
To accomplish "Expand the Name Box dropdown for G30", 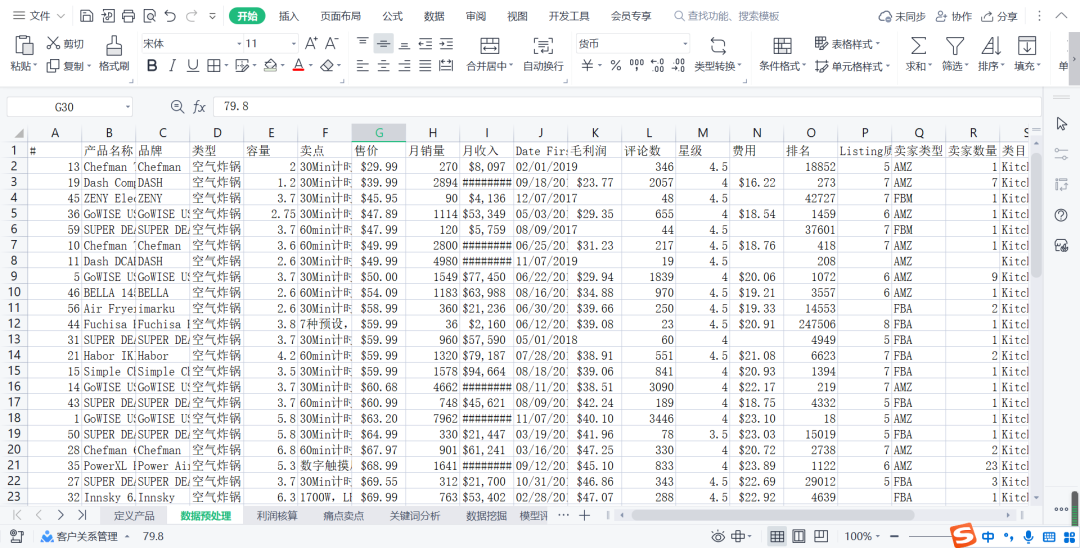I will point(127,107).
